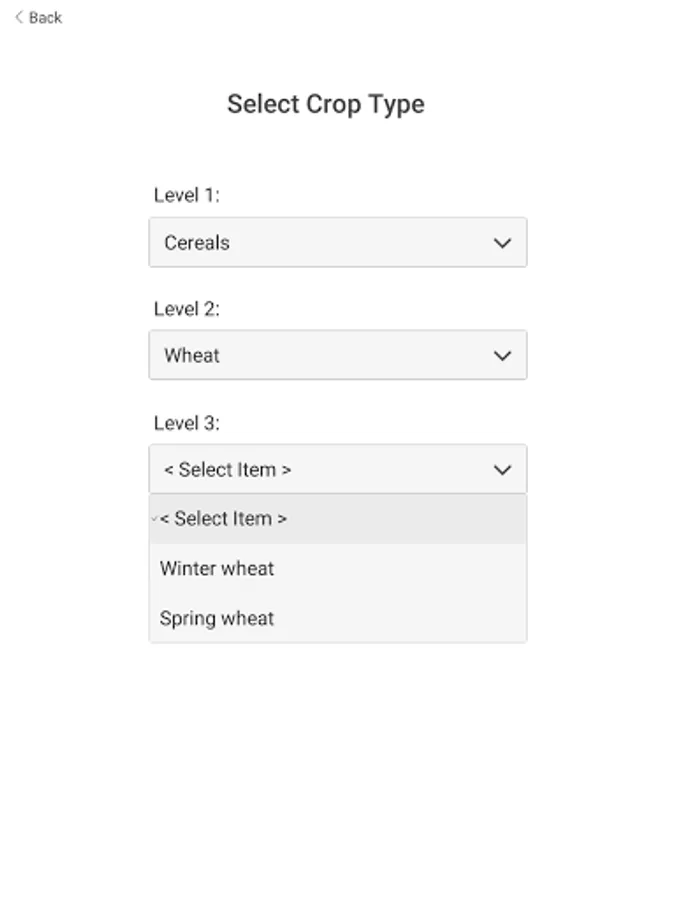Click the "Wheat" value text

coord(192,356)
